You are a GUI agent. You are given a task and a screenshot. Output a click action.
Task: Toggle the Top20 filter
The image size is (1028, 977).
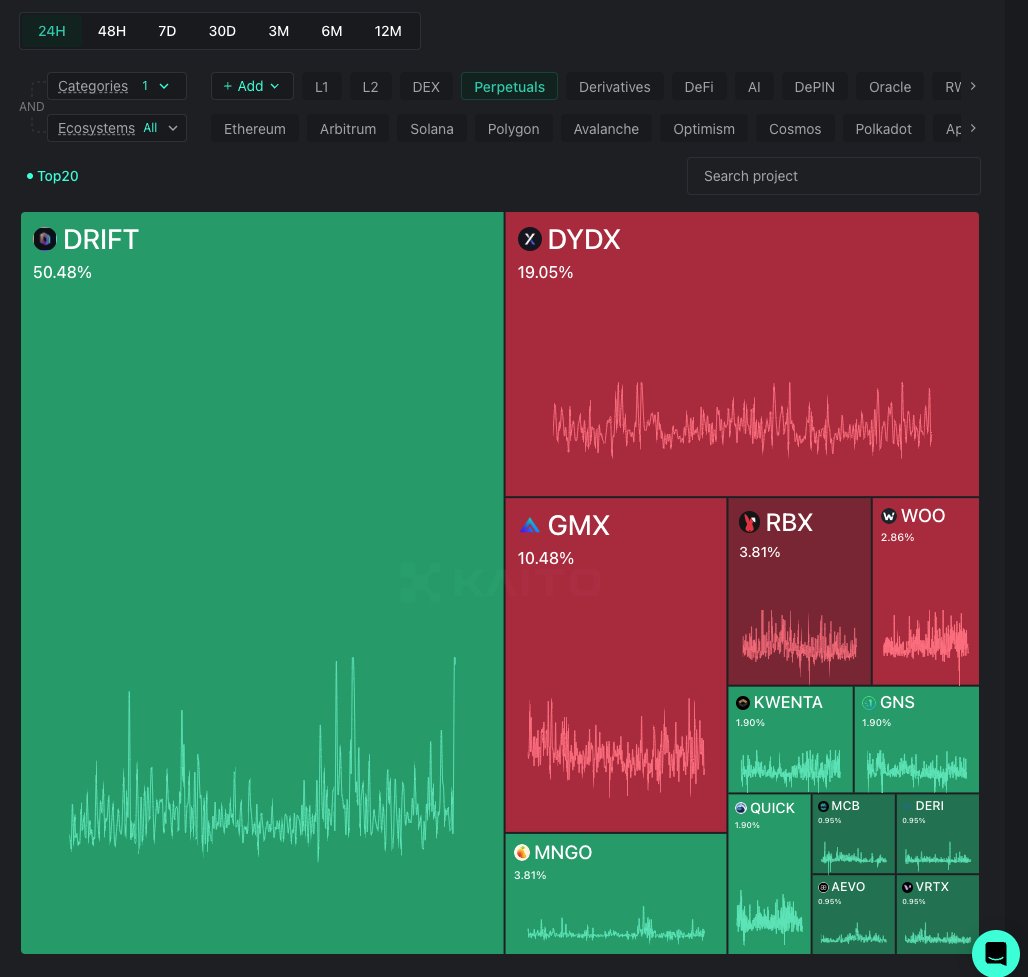(x=57, y=176)
